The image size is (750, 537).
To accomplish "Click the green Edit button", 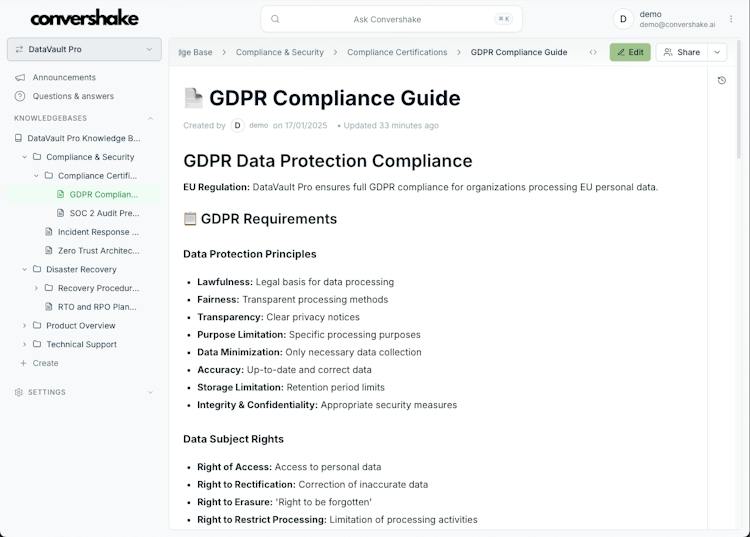I will click(630, 52).
